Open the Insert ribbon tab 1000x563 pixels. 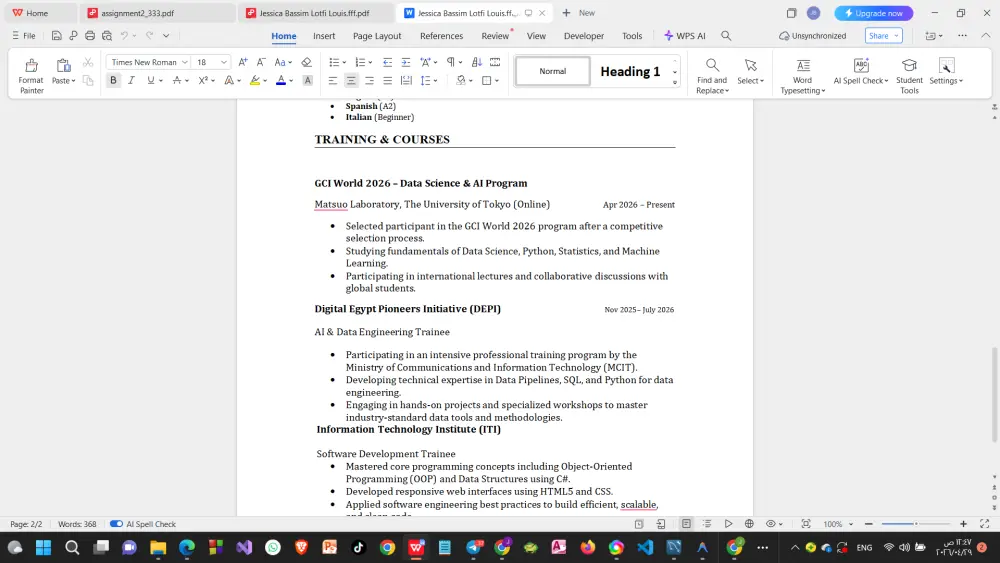[324, 36]
